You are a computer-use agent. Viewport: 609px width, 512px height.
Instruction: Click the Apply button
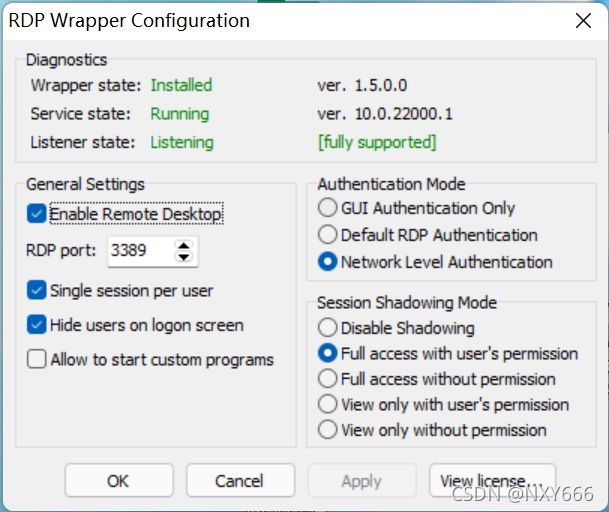pos(362,481)
